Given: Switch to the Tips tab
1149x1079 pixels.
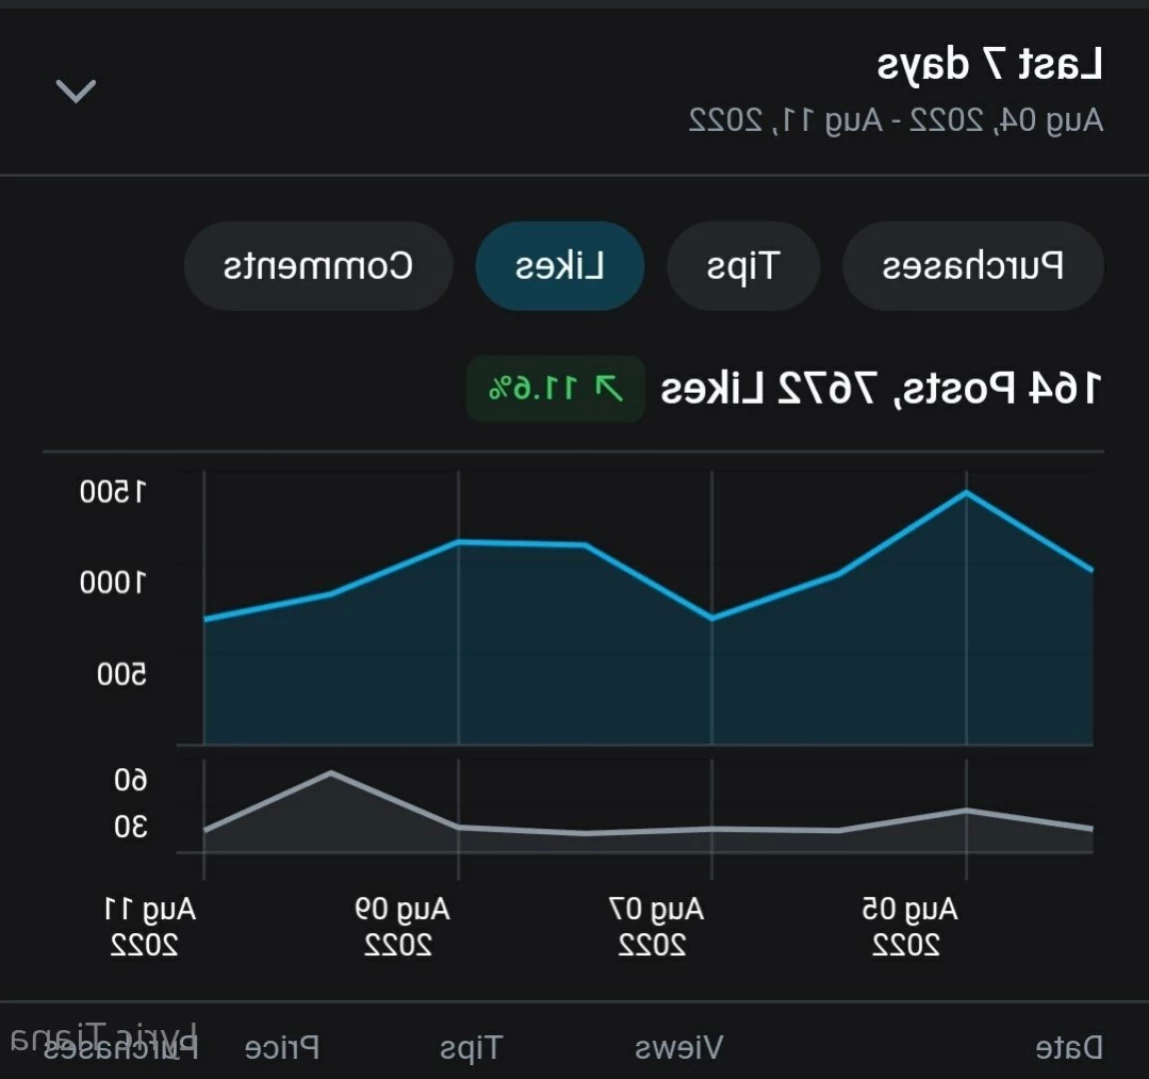Looking at the screenshot, I should click(x=743, y=266).
